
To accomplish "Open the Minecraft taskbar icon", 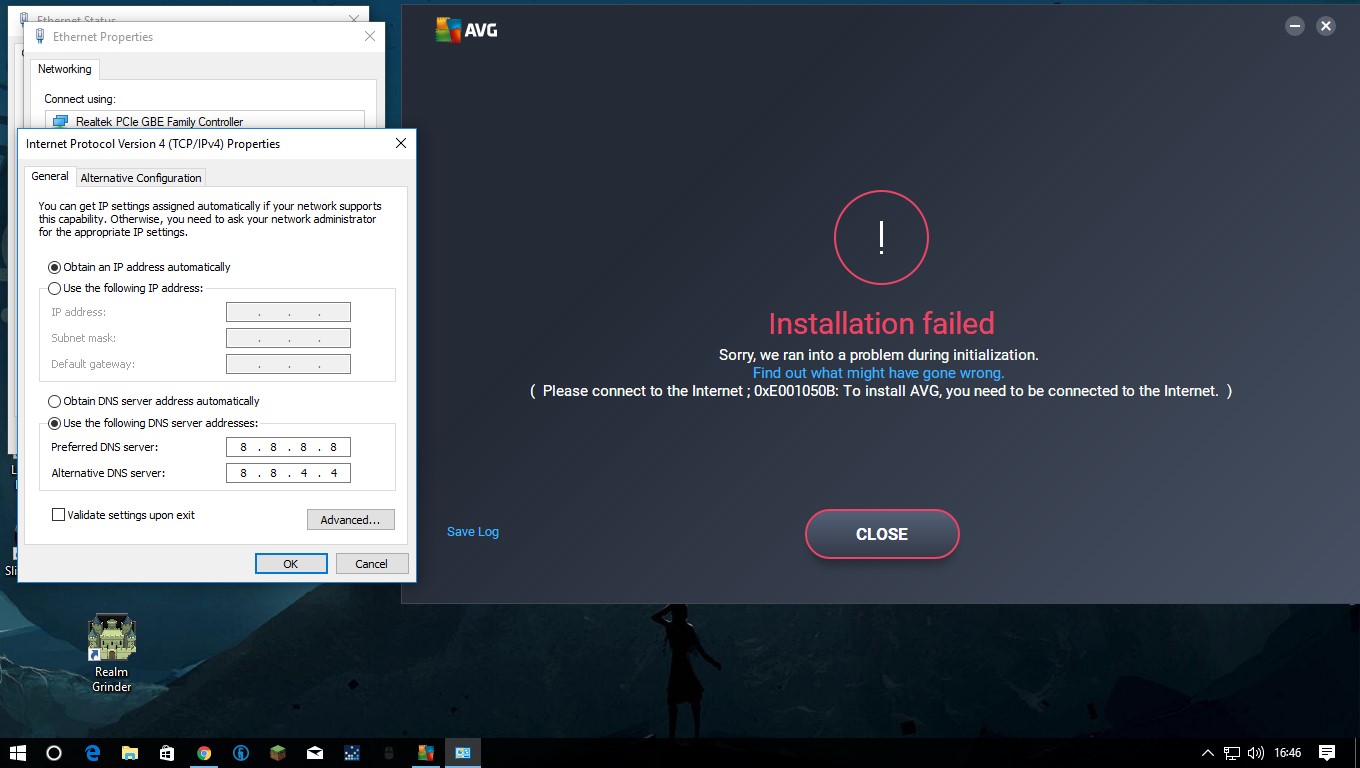I will pyautogui.click(x=278, y=753).
